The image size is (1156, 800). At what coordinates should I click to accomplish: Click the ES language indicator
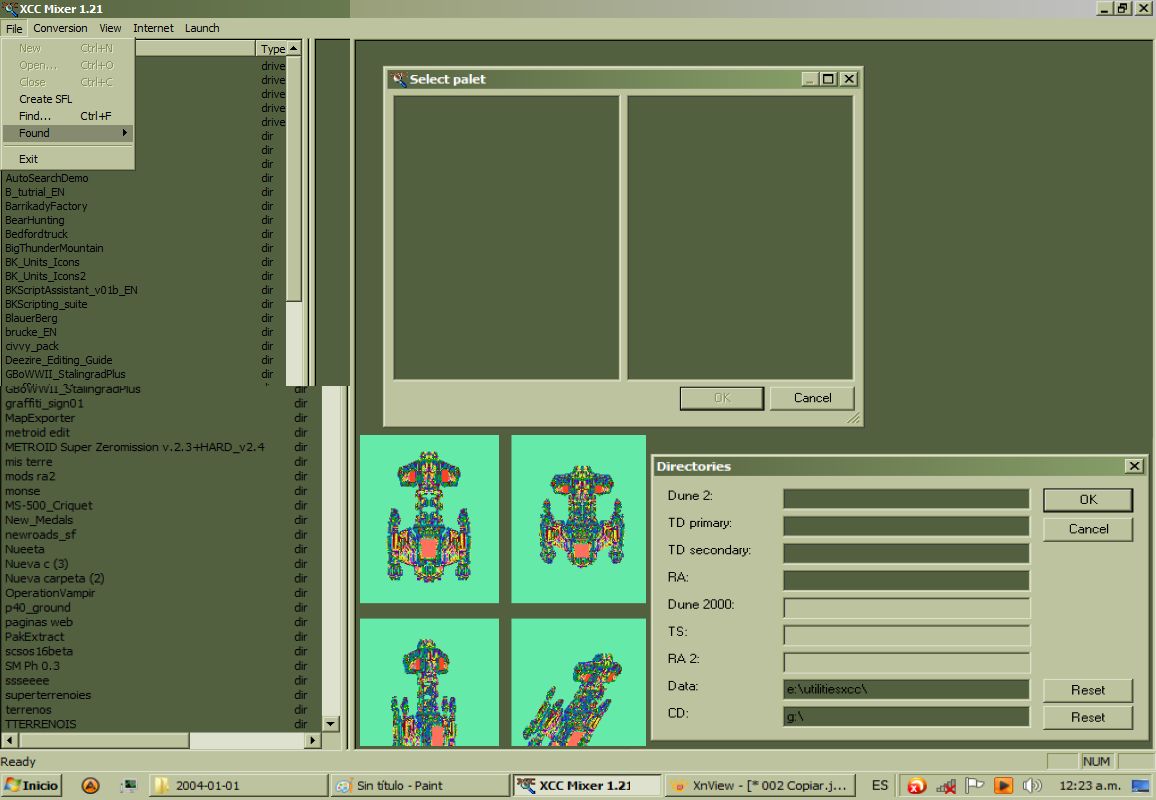[x=880, y=786]
